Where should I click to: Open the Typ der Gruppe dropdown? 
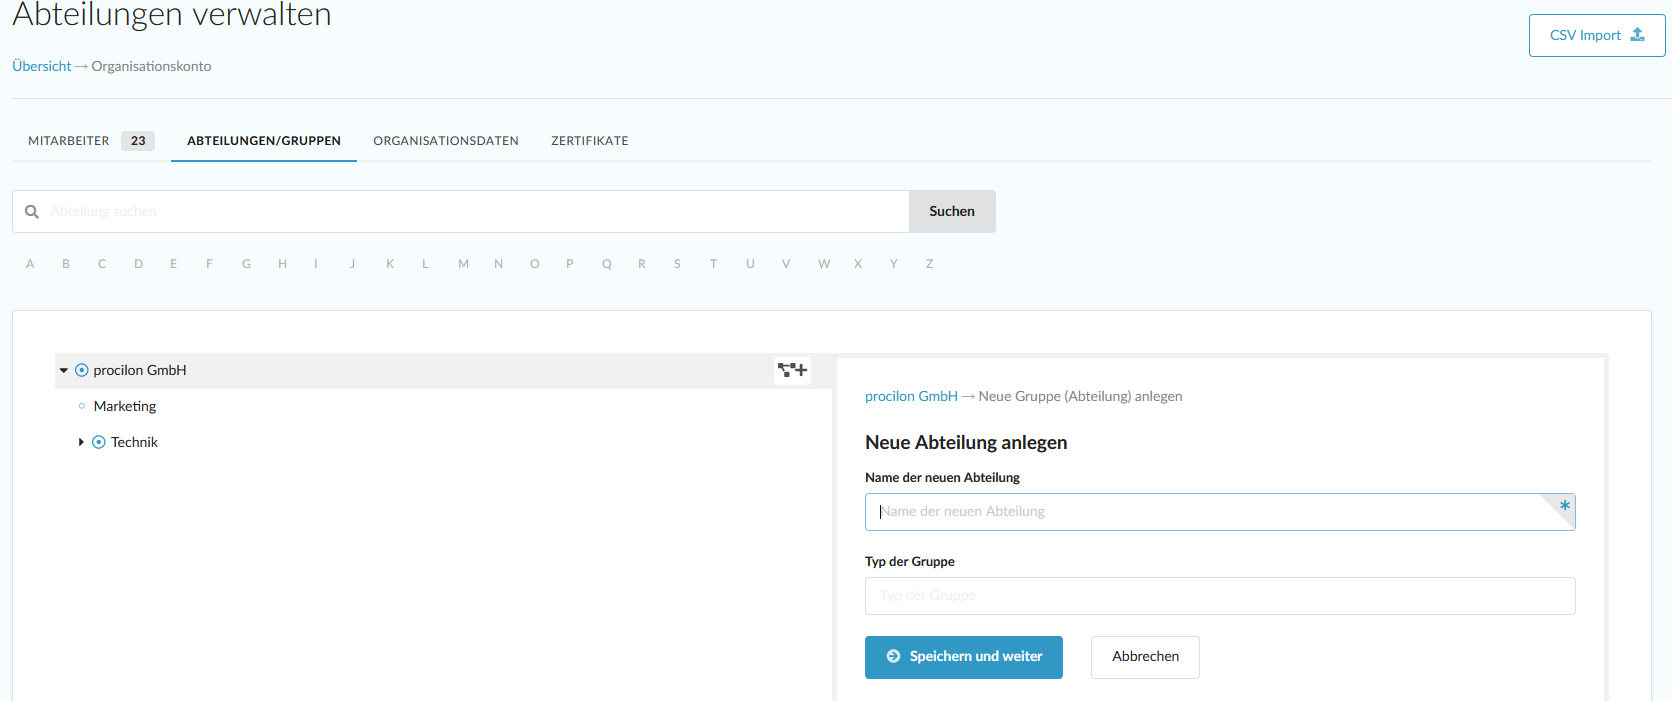1219,596
